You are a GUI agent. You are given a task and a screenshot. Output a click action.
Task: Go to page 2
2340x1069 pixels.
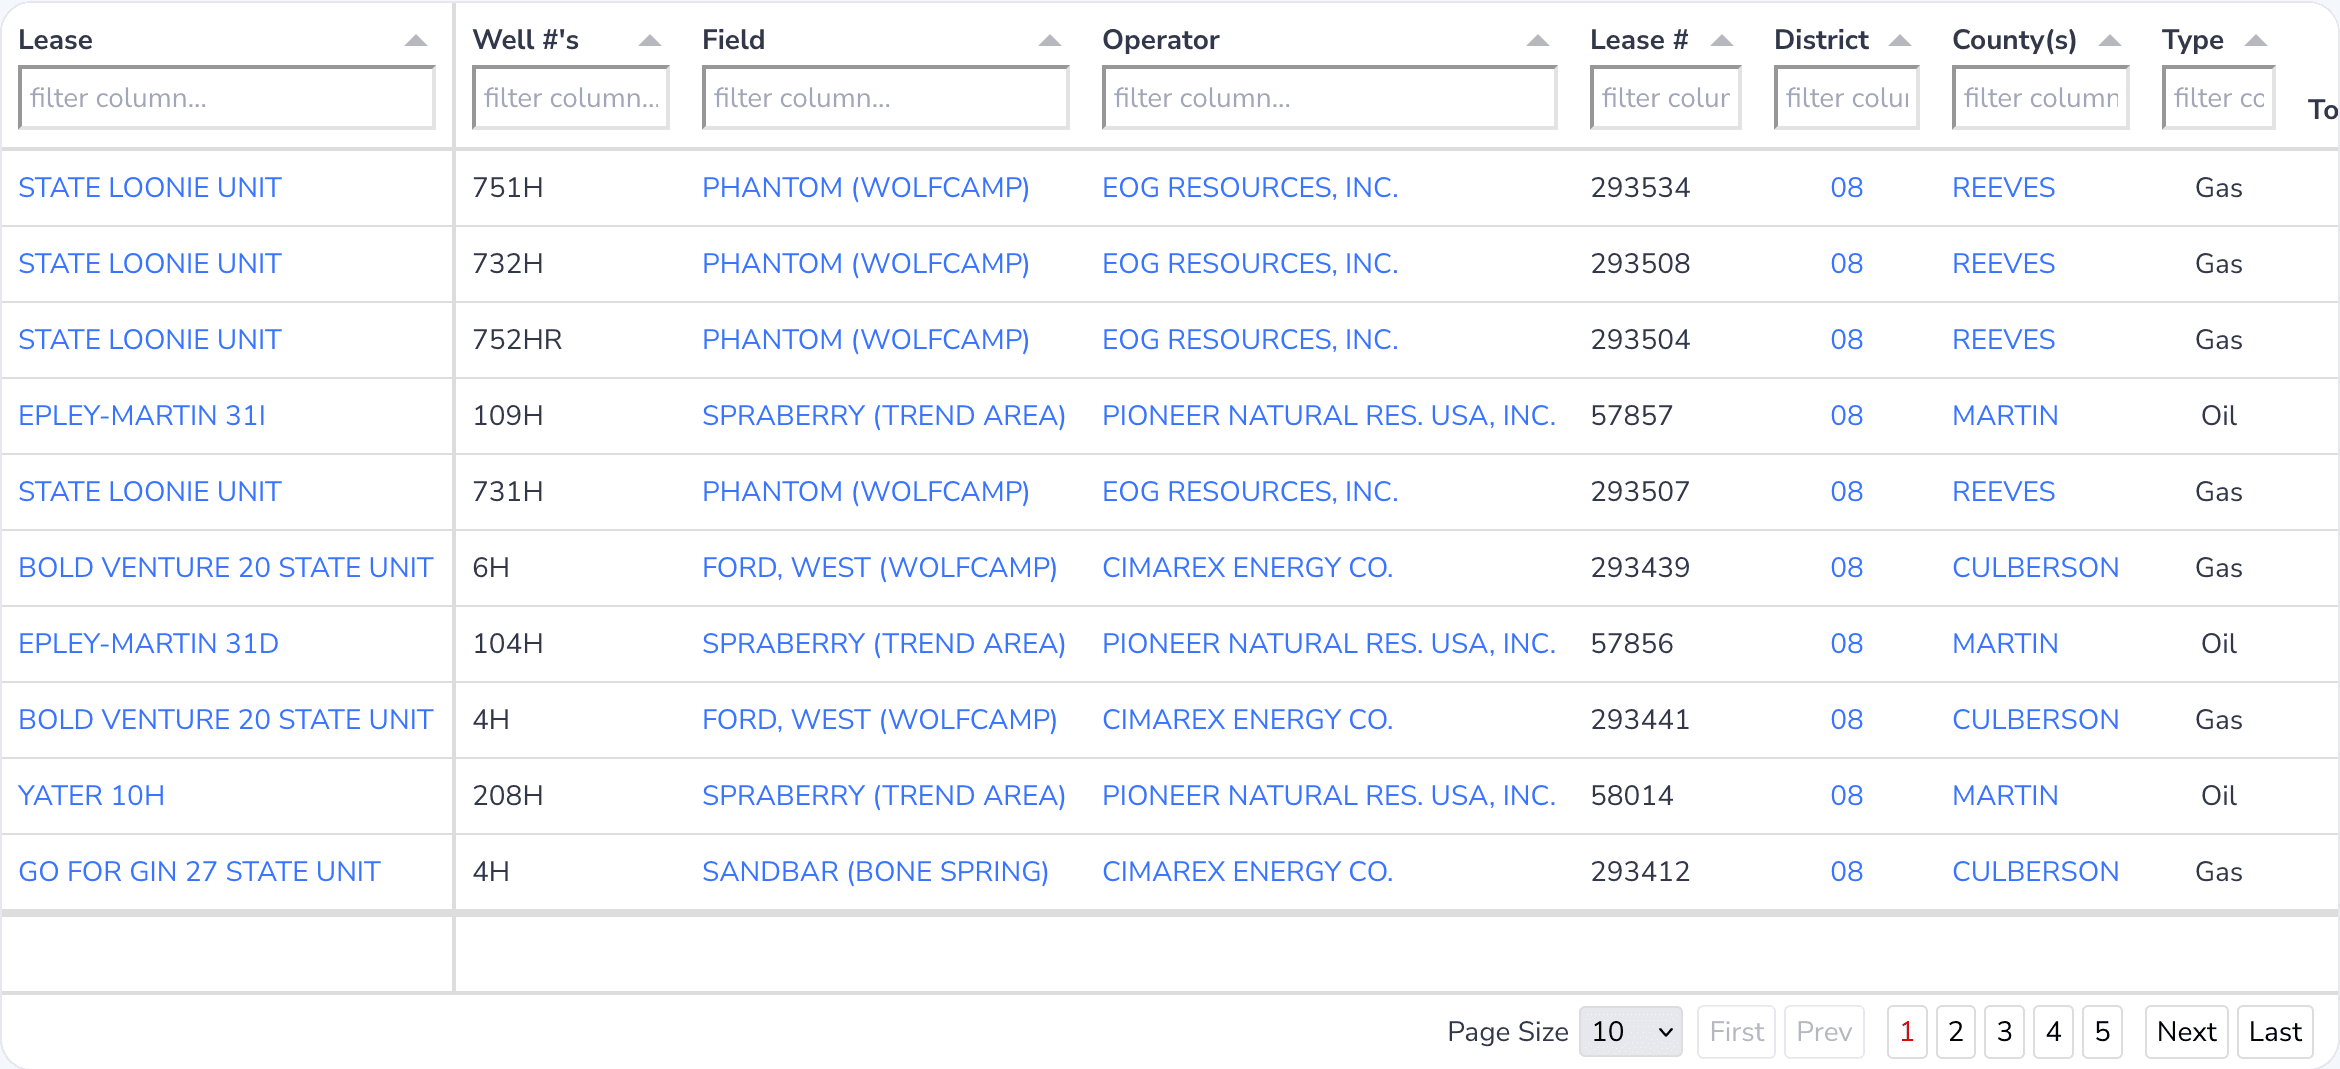click(x=1956, y=1031)
